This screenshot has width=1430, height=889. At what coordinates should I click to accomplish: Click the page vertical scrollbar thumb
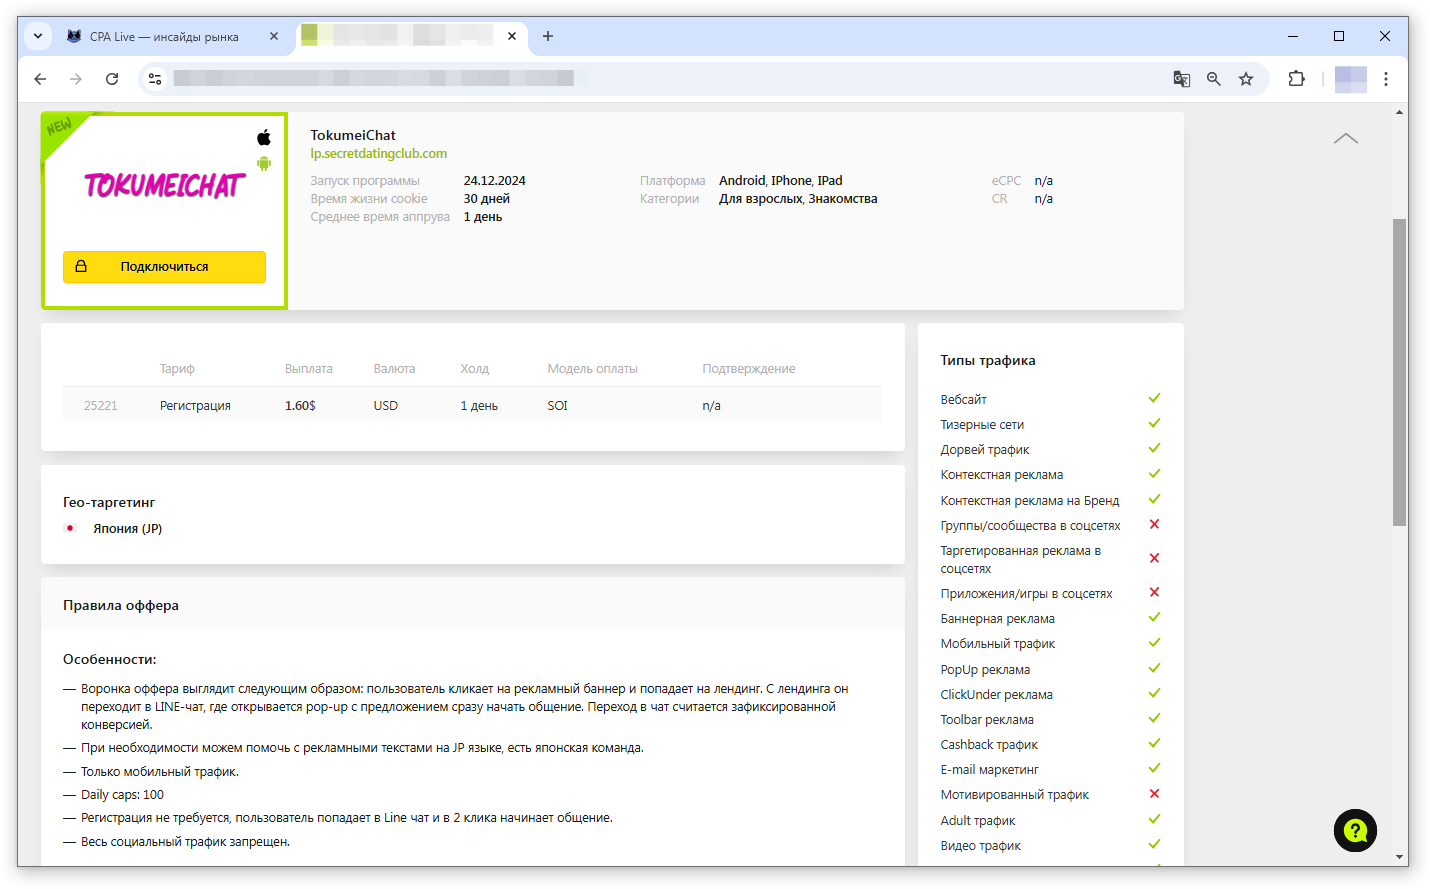[x=1399, y=372]
